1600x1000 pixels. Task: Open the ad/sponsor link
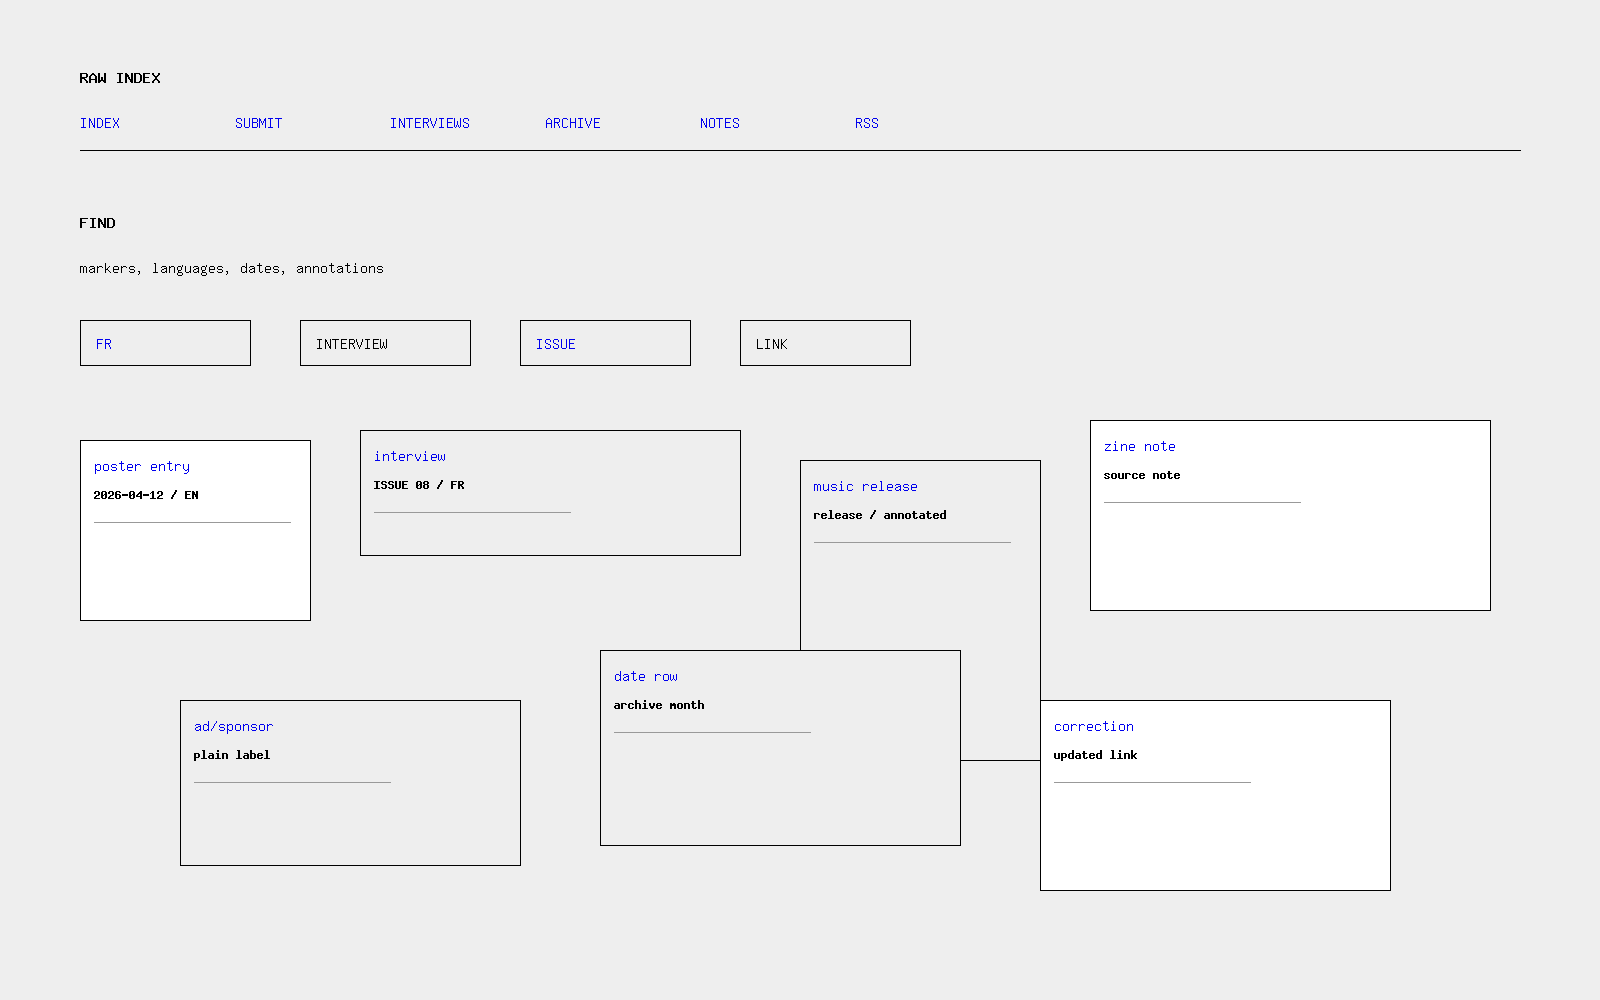point(233,726)
